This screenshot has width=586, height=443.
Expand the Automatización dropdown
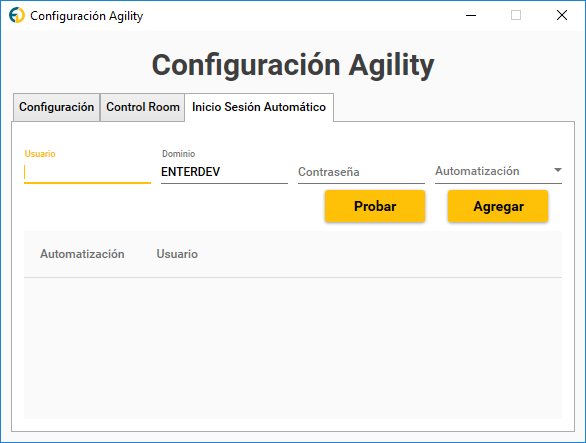tap(498, 171)
